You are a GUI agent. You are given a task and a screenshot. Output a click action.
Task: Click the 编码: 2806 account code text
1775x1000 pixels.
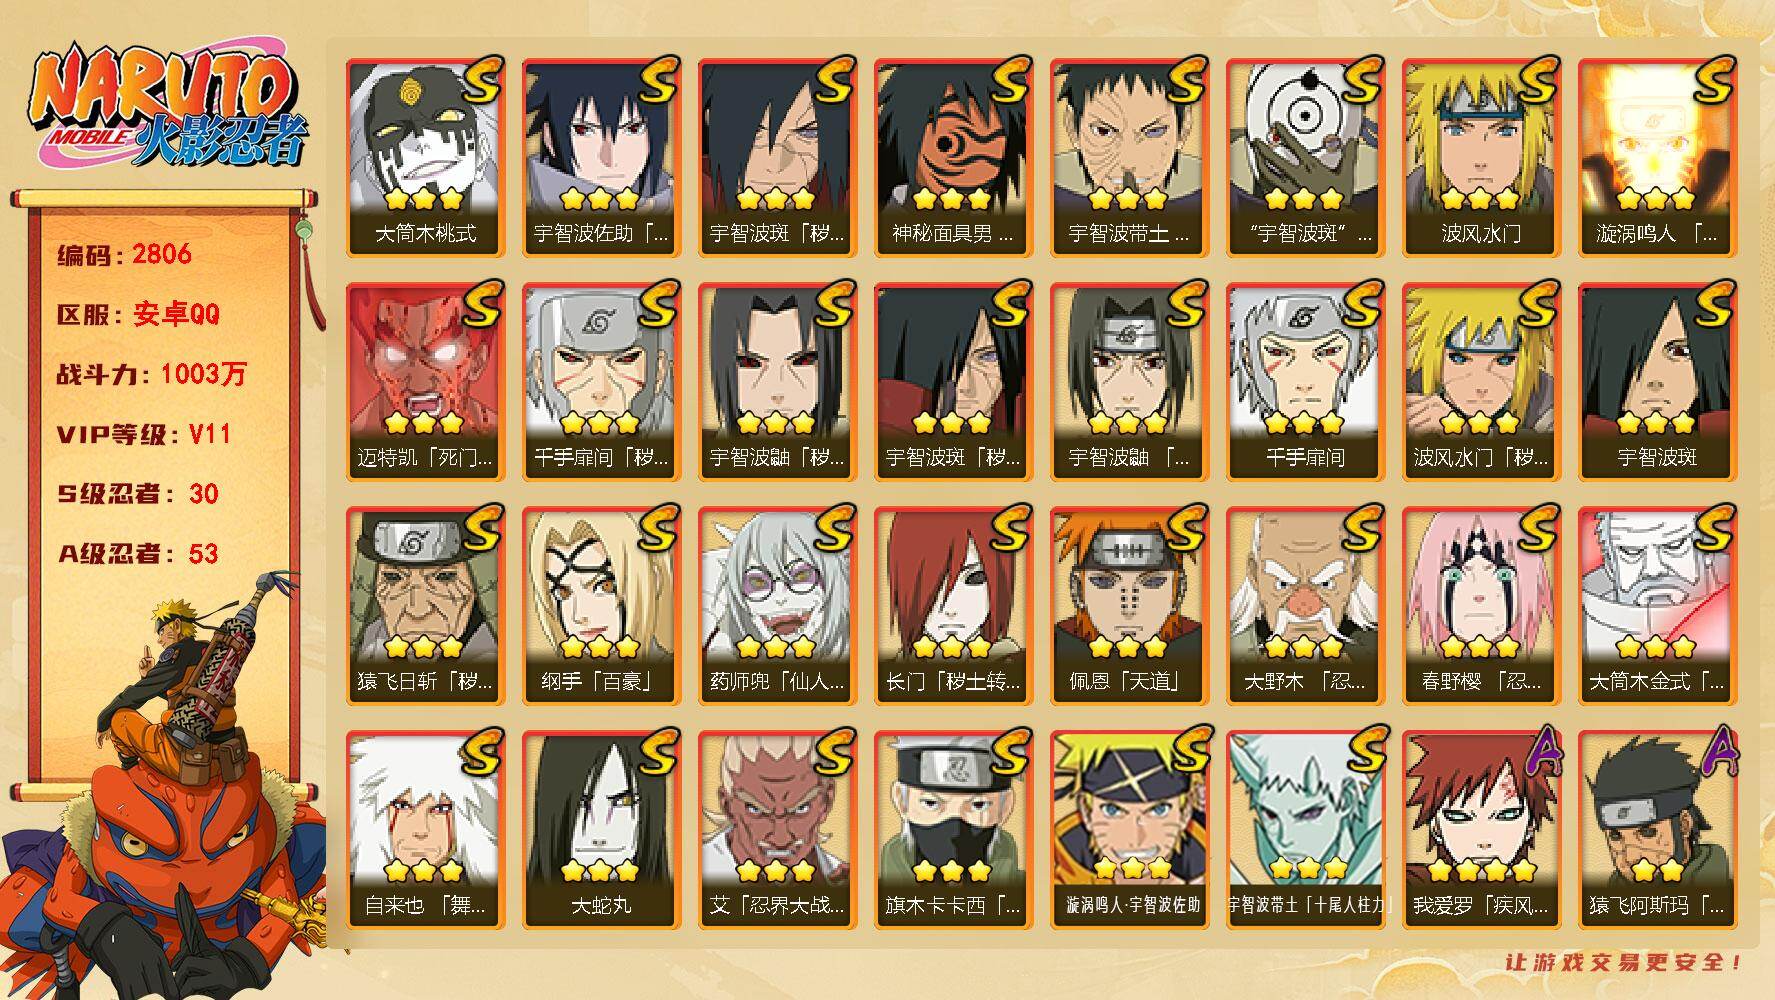point(124,254)
